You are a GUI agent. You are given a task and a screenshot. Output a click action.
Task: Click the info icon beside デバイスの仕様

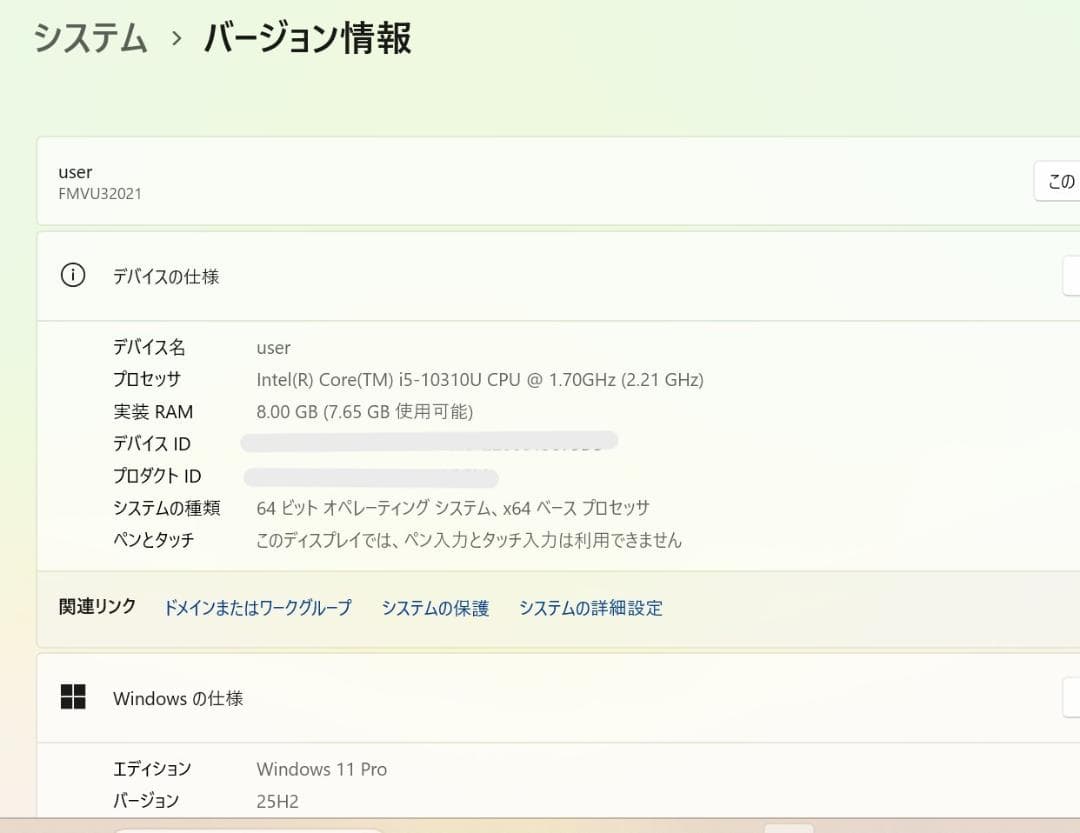click(72, 275)
